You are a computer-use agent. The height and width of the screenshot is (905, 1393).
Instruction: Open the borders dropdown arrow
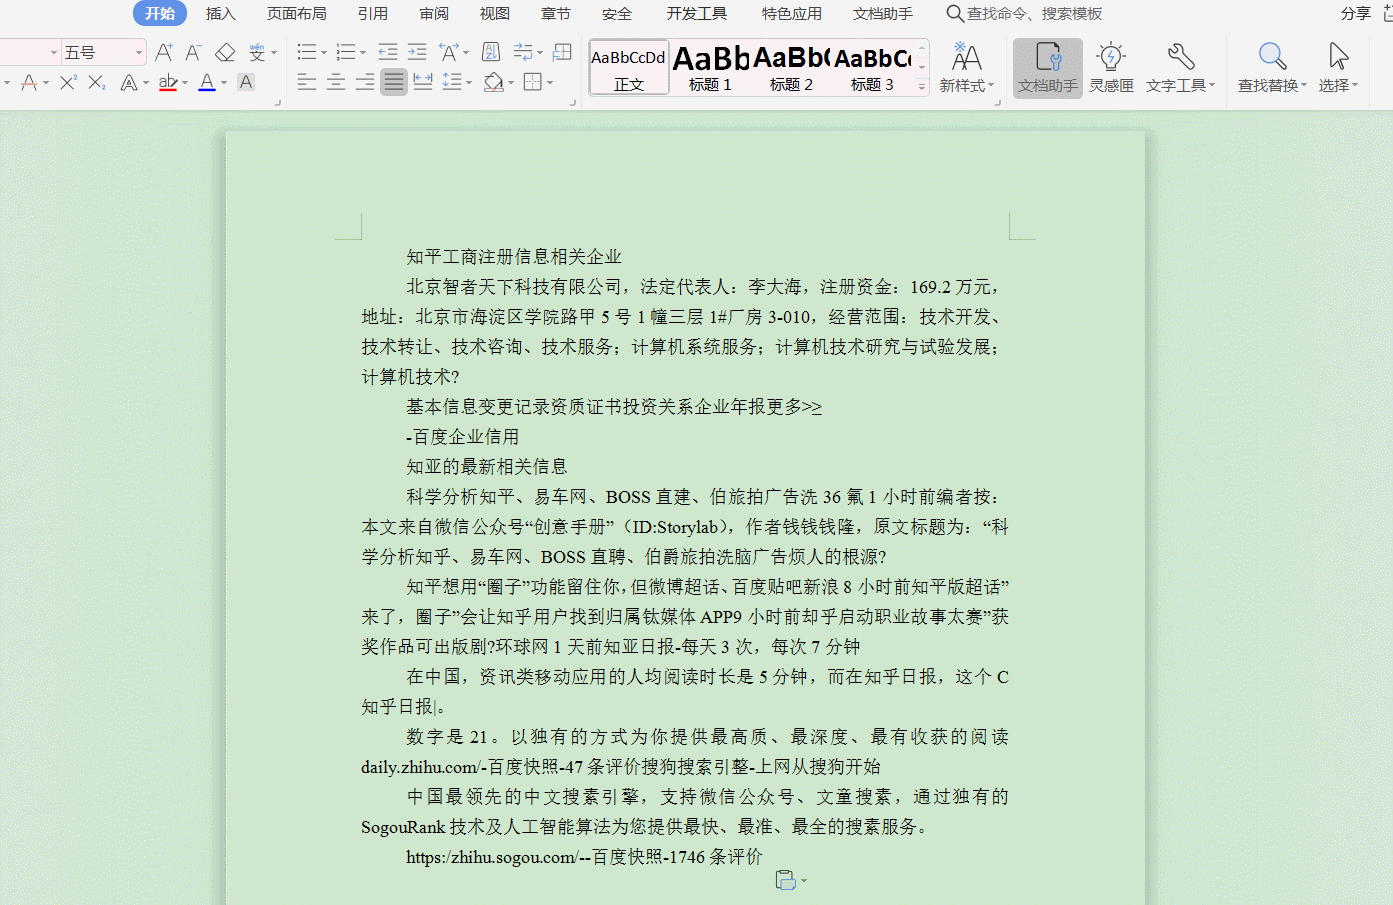(549, 83)
